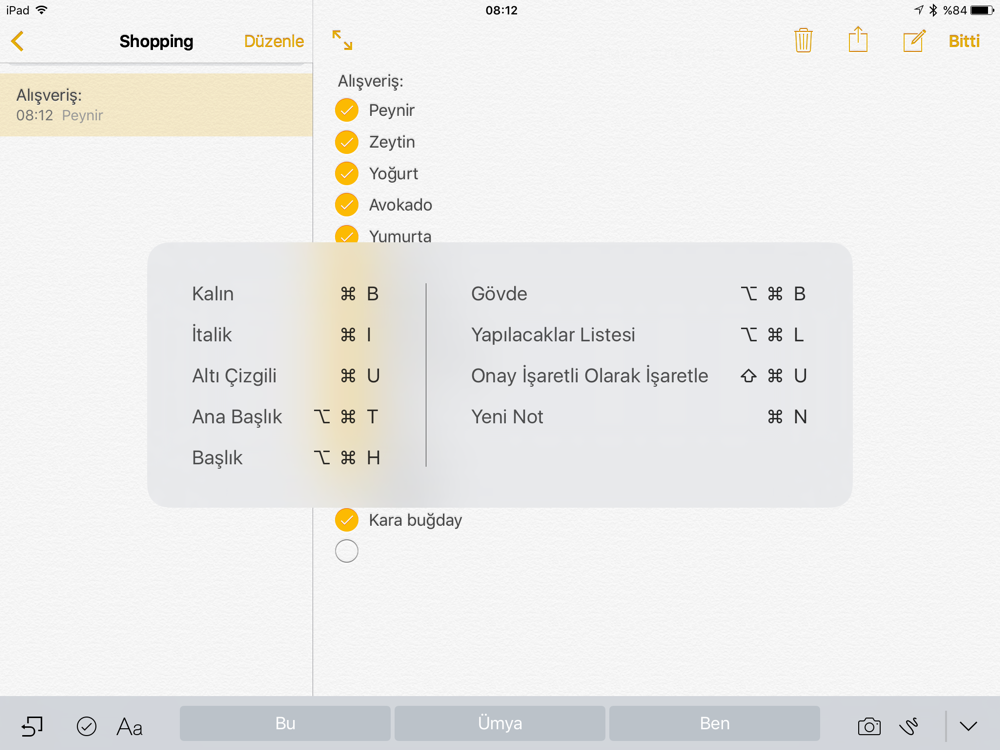This screenshot has width=1000, height=750.
Task: Tap the undo/paste icon in keyboard bar
Action: [32, 727]
